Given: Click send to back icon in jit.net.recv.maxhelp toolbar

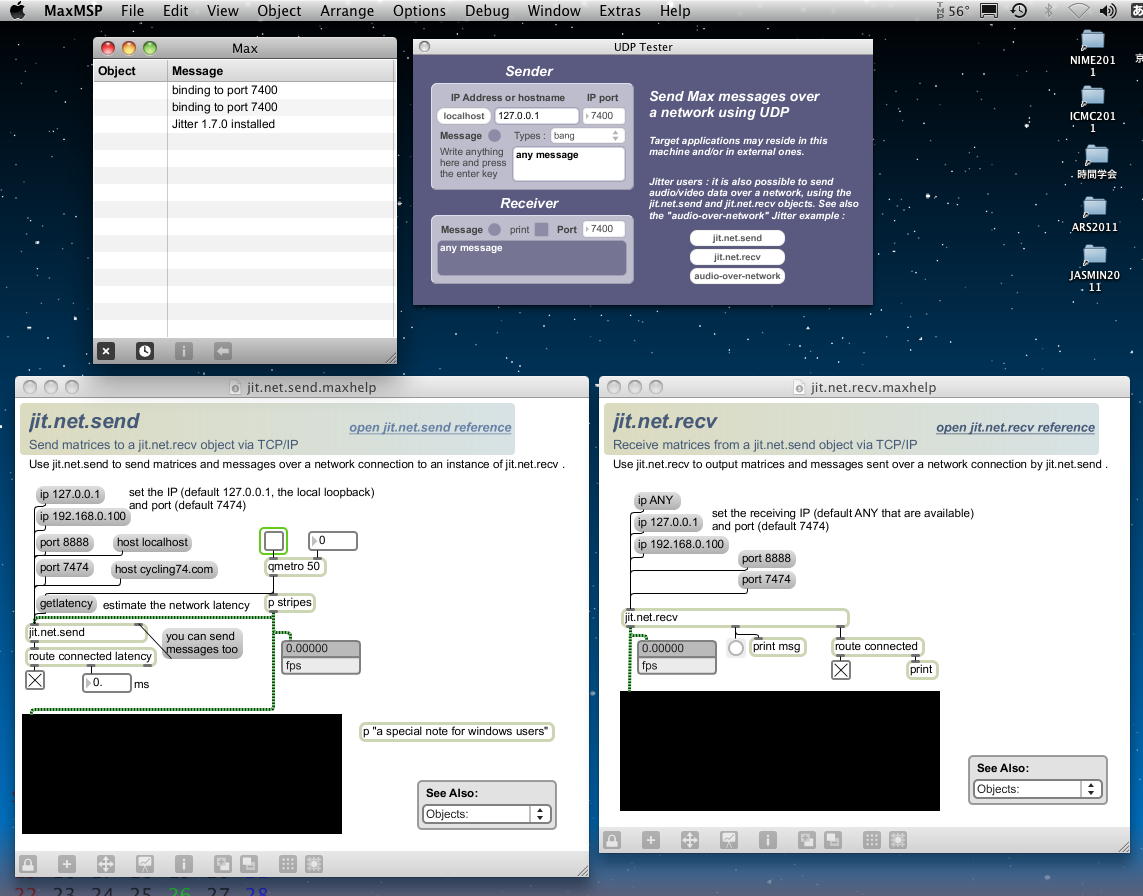Looking at the screenshot, I should [x=833, y=841].
